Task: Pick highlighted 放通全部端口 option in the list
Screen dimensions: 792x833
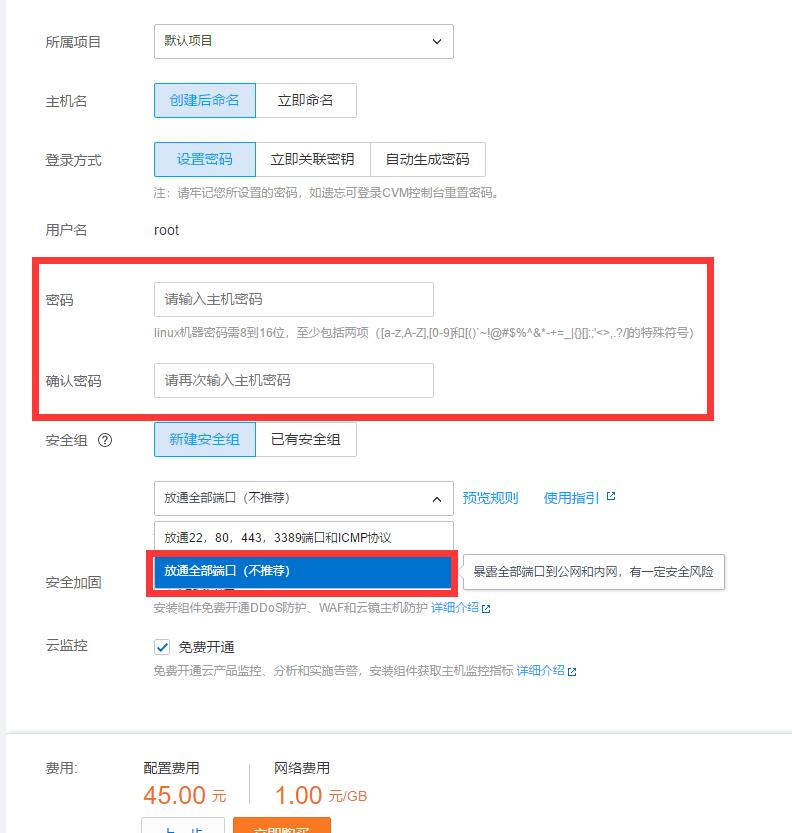Action: tap(303, 571)
